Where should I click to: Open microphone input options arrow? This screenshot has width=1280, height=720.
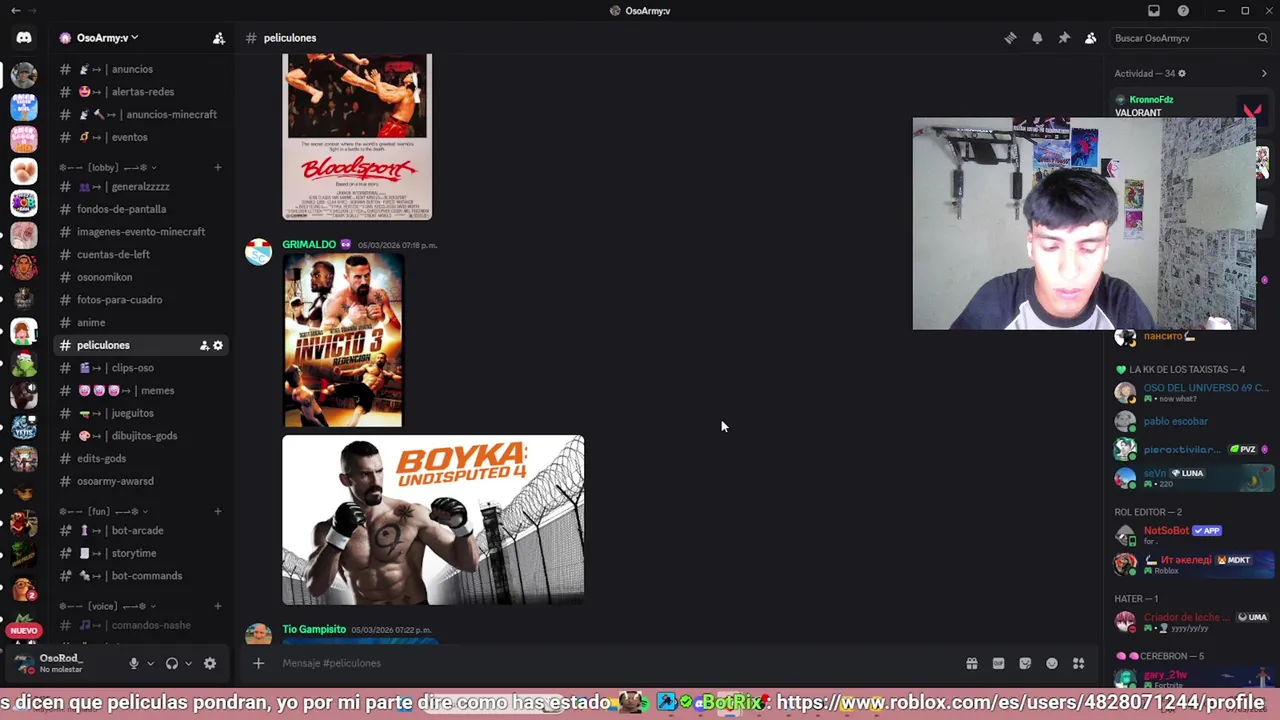click(x=151, y=663)
